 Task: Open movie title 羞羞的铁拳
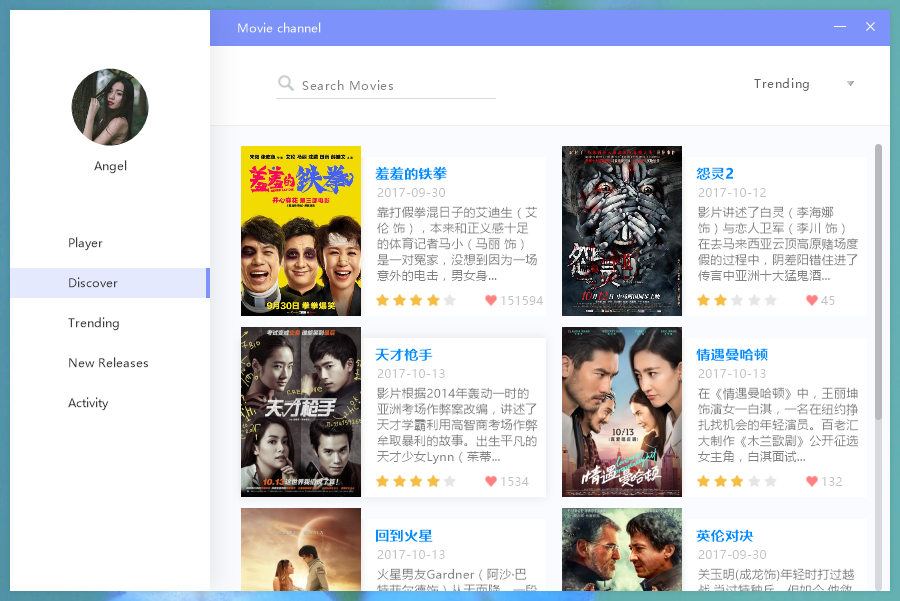coord(411,174)
